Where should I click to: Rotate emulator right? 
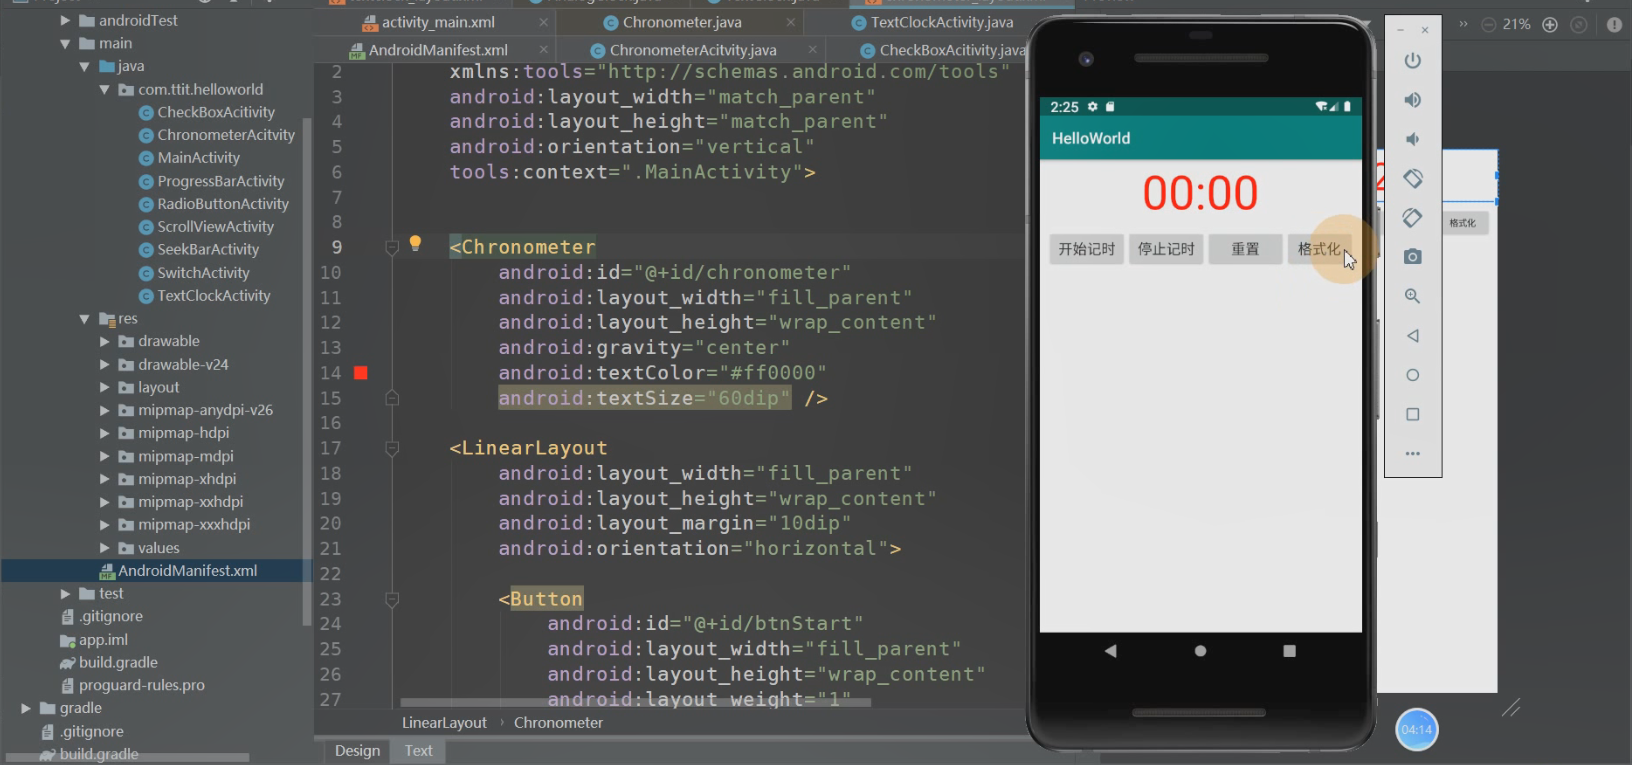1413,217
